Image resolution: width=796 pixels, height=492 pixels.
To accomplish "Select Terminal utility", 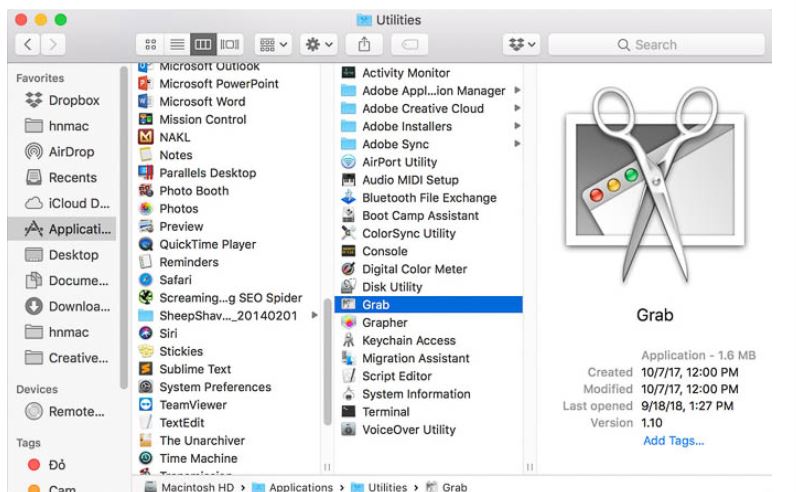I will pos(376,412).
